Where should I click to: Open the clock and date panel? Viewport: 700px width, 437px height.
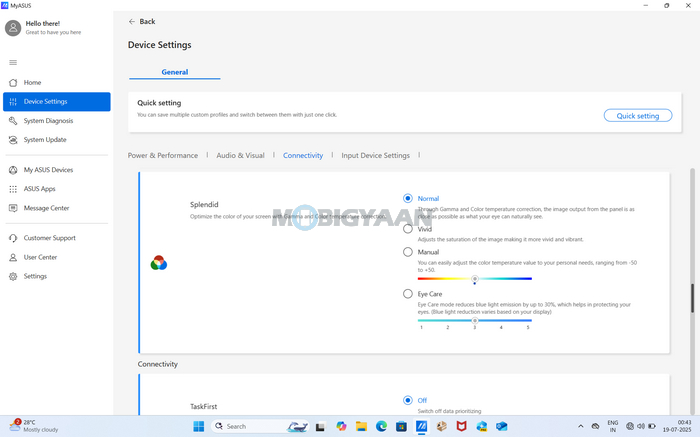(677, 426)
